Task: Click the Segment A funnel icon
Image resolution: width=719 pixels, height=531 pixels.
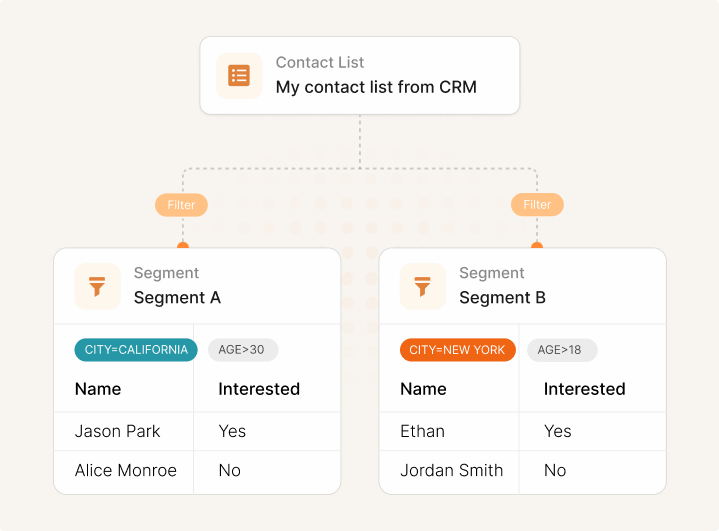Action: click(97, 286)
